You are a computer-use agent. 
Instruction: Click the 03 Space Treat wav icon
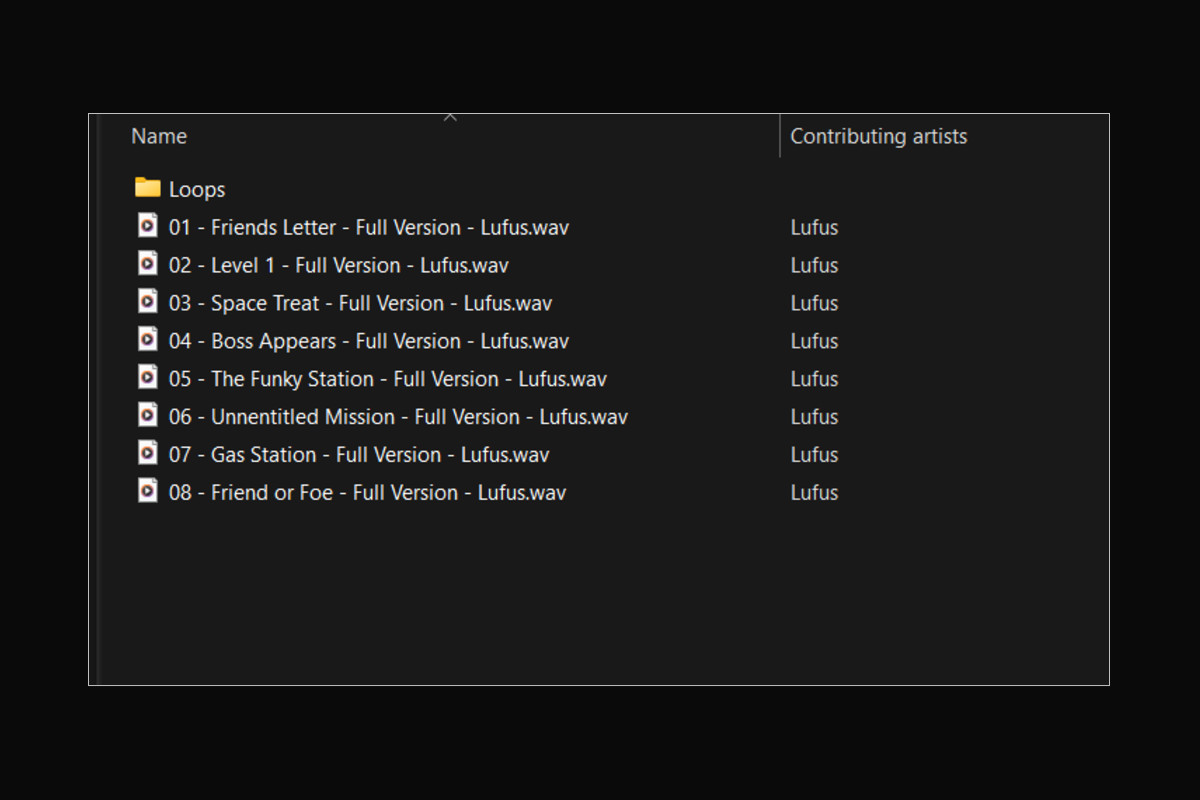[x=148, y=302]
